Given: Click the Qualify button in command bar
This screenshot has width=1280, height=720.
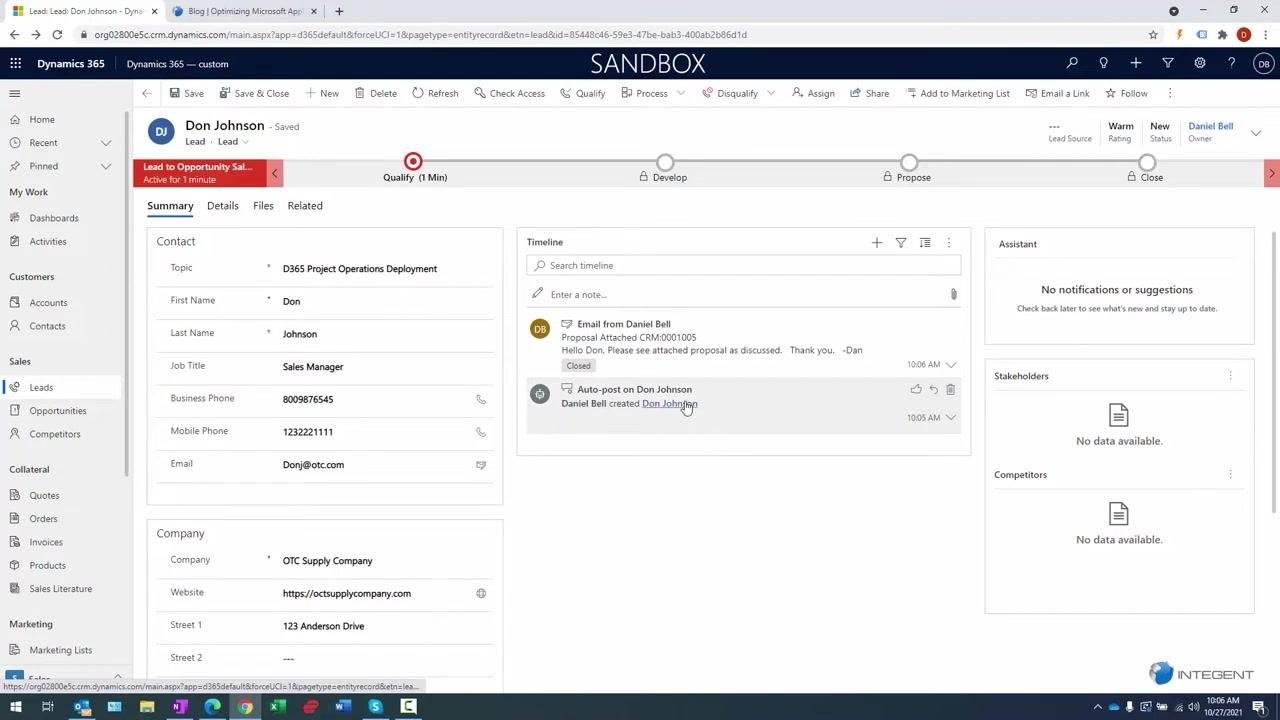Looking at the screenshot, I should click(583, 93).
